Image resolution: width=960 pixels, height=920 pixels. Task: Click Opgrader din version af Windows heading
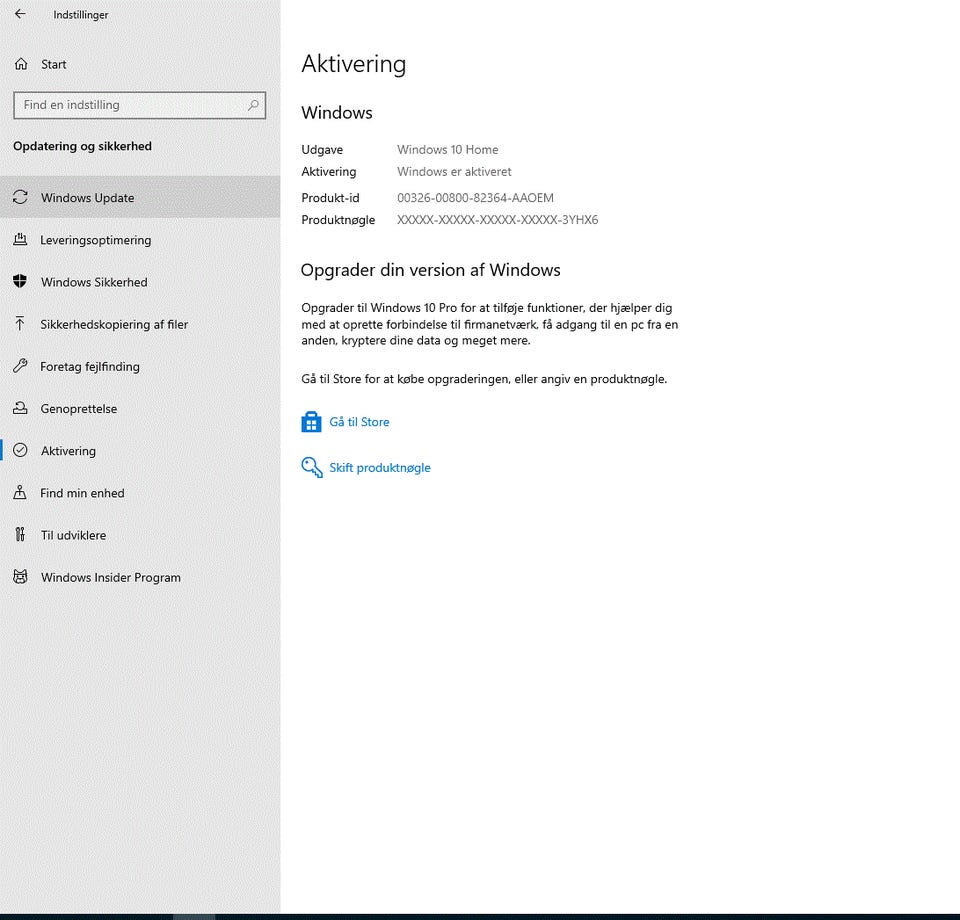[x=430, y=270]
